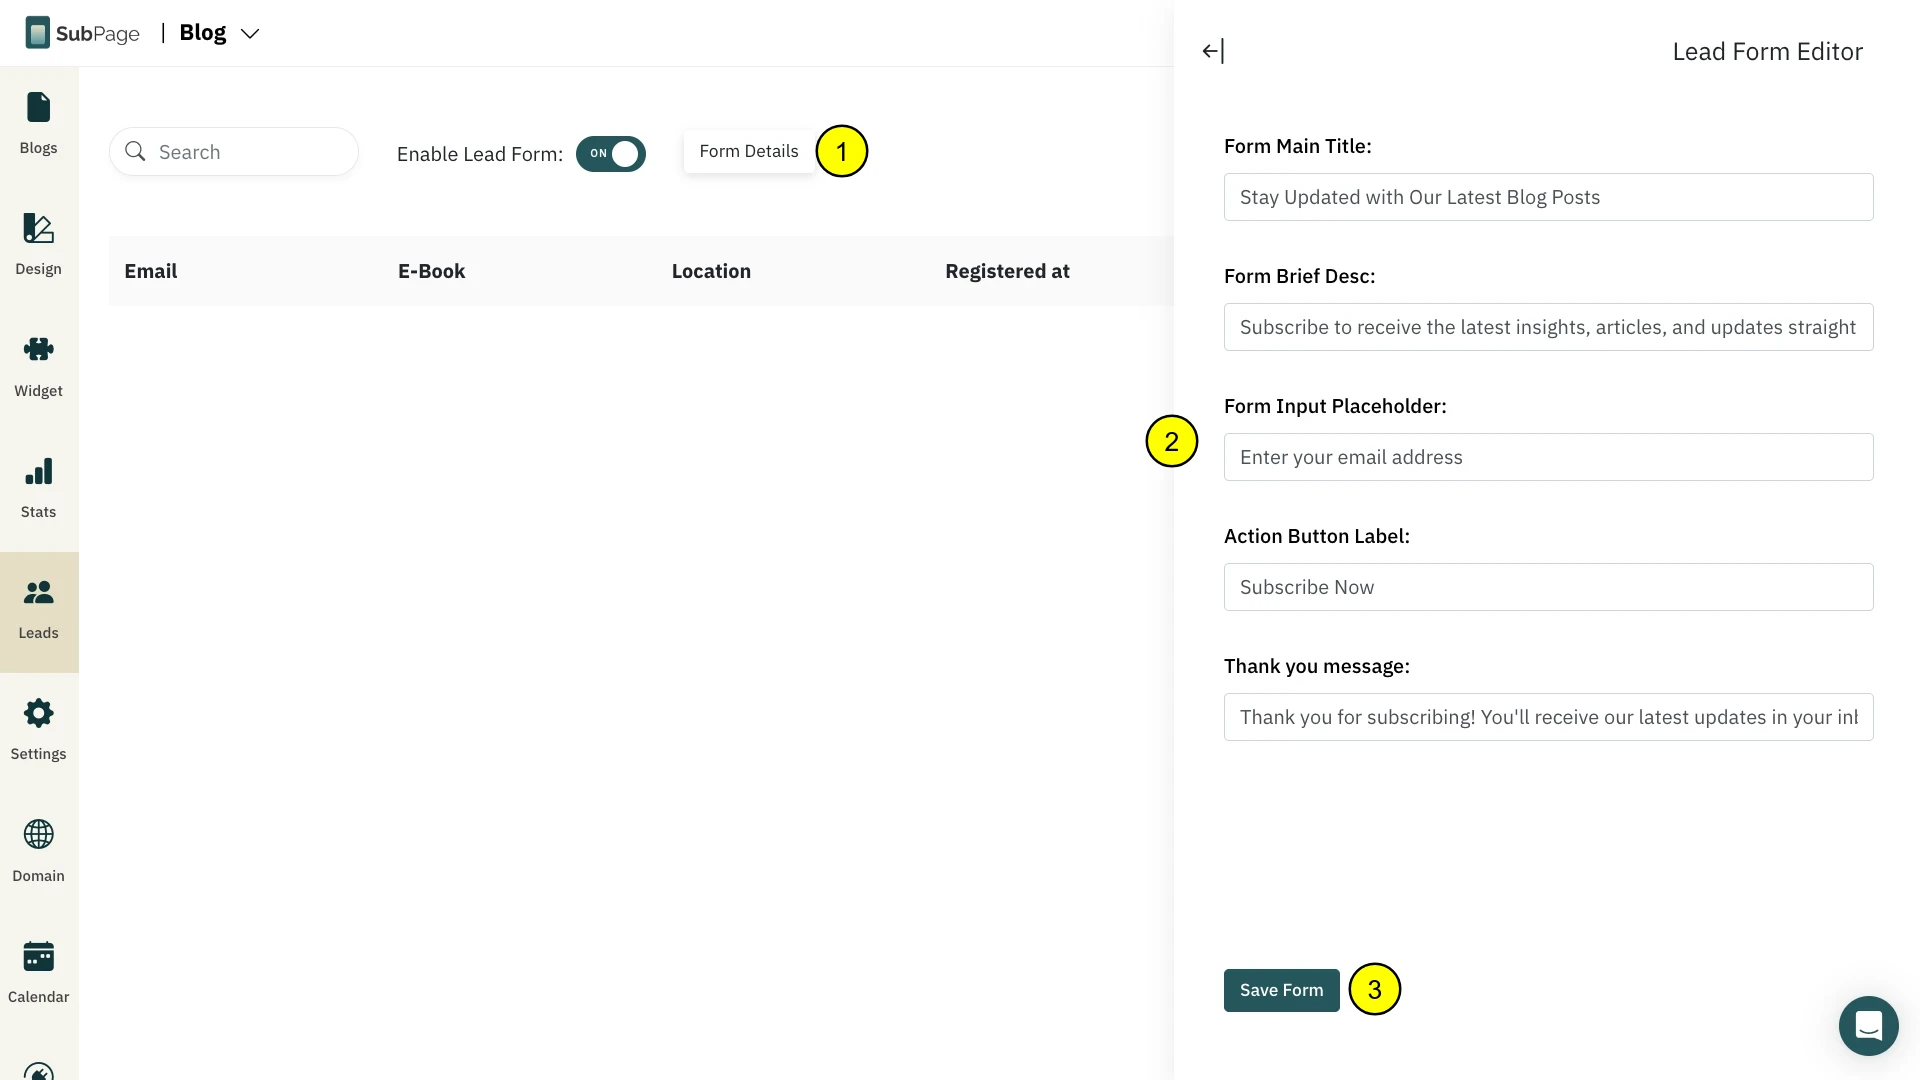
Task: Edit the Form Main Title field
Action: click(x=1548, y=197)
